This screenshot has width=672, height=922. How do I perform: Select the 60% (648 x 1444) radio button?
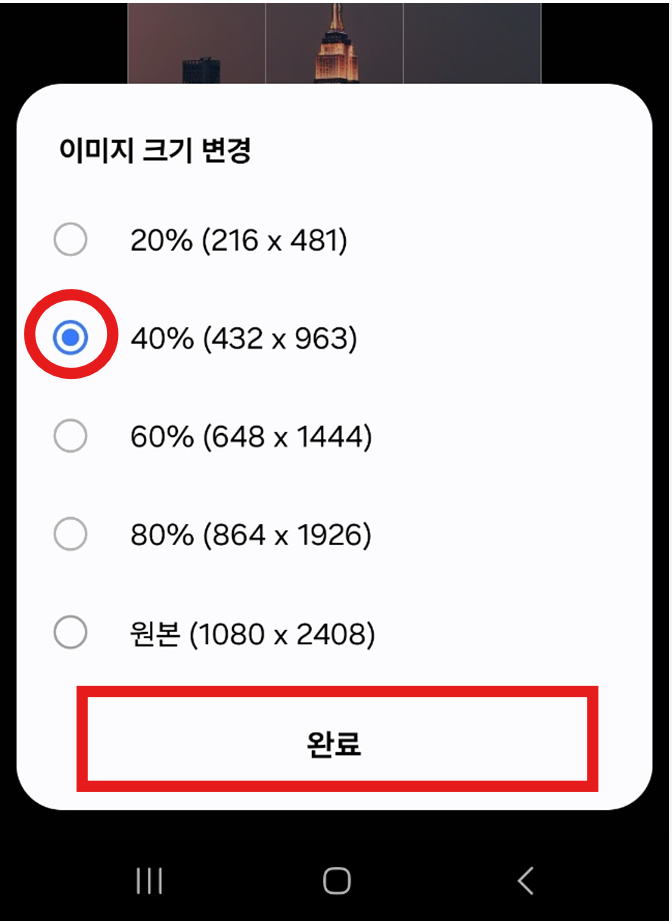point(70,436)
